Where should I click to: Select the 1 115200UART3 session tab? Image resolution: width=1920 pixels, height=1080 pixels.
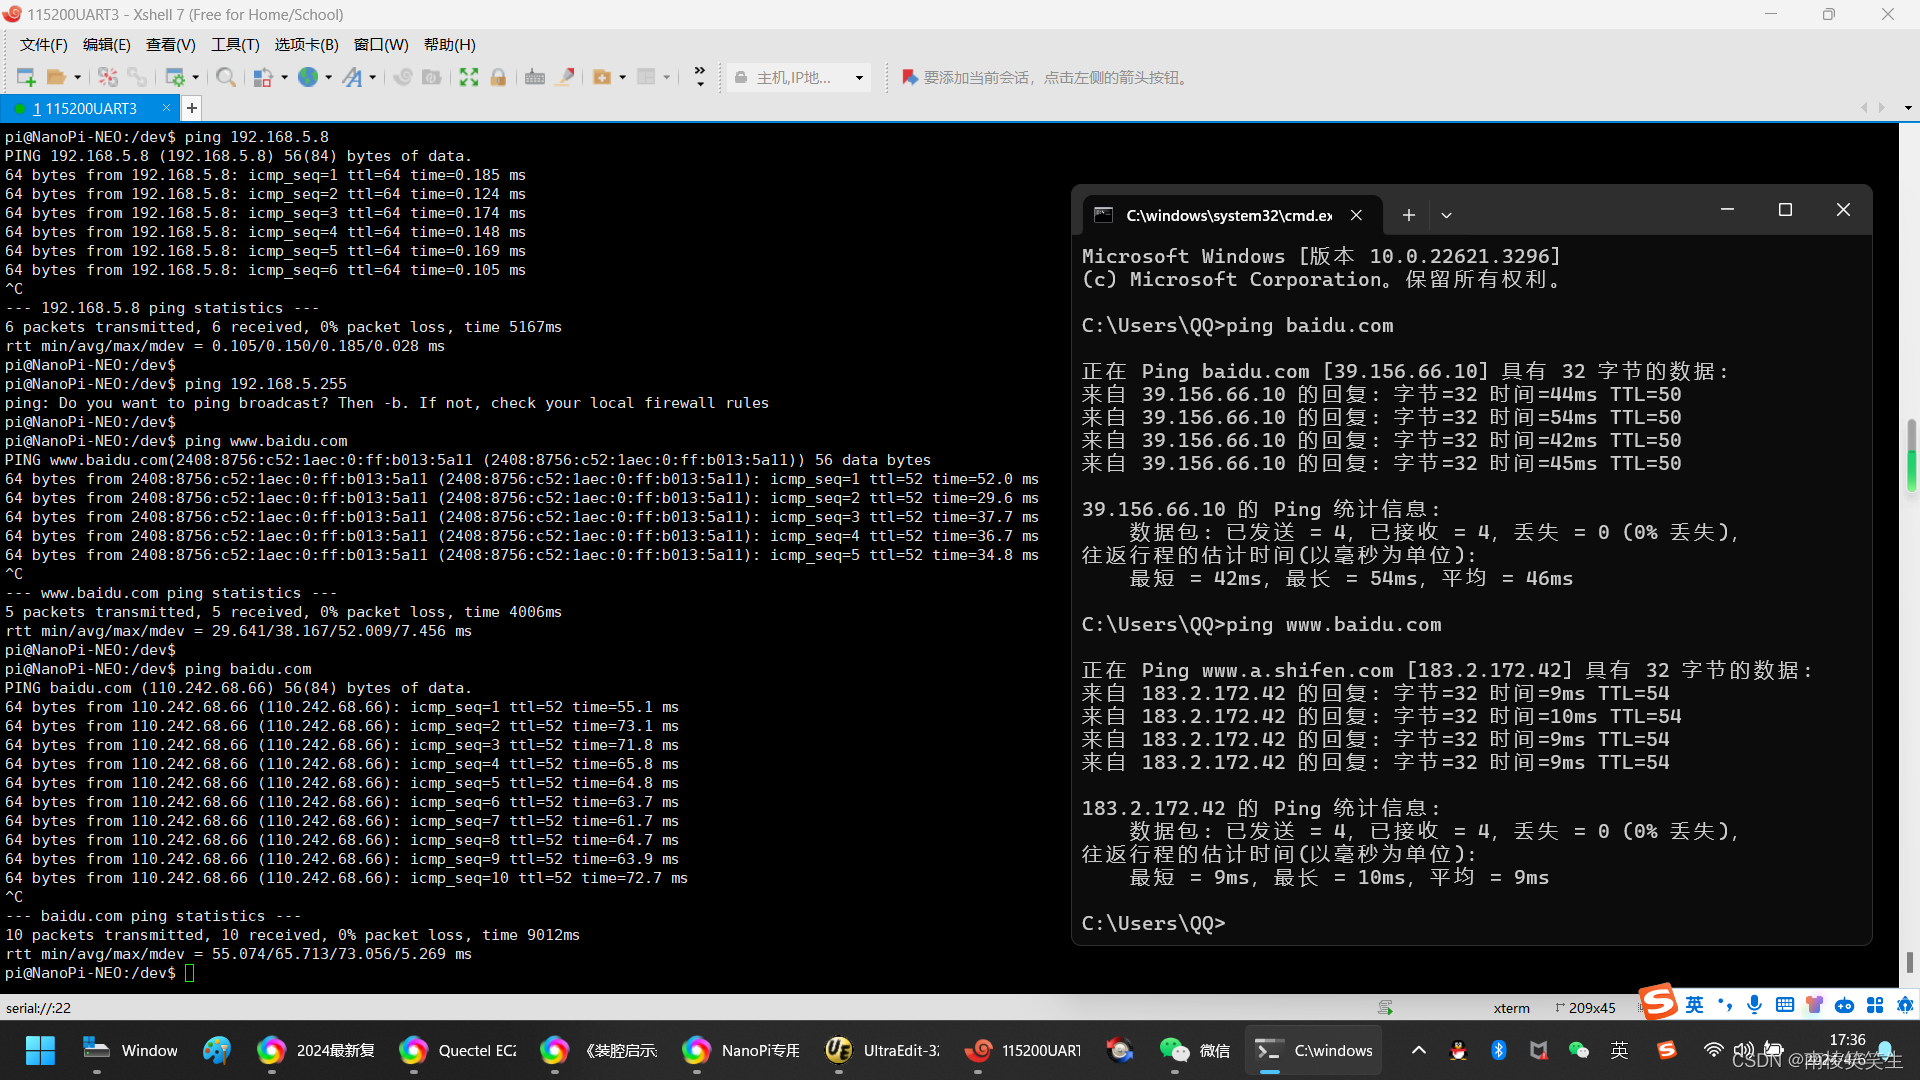click(85, 108)
